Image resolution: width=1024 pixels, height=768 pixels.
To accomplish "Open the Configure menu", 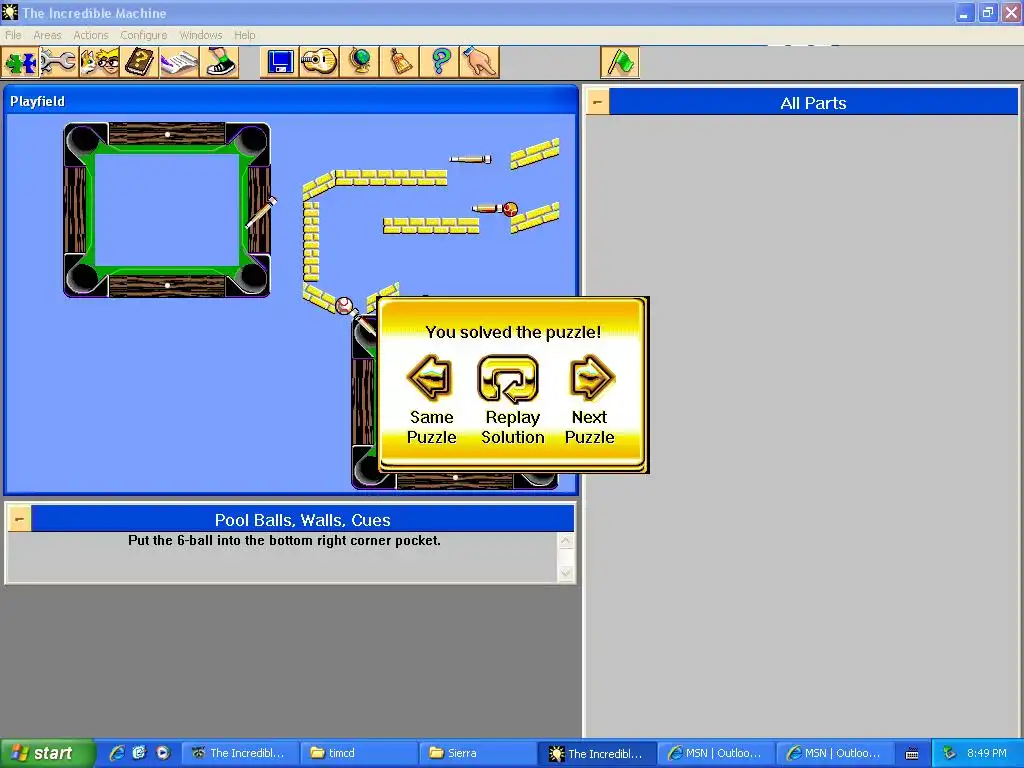I will point(144,35).
